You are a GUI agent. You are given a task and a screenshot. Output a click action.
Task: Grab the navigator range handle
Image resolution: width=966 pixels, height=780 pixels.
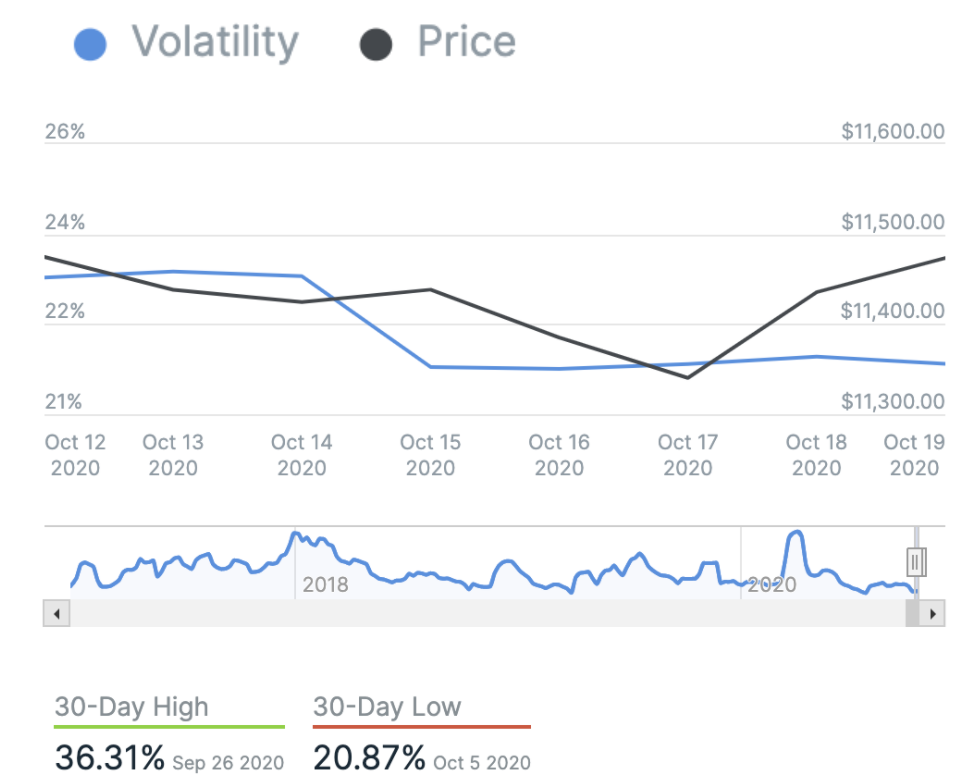coord(915,562)
